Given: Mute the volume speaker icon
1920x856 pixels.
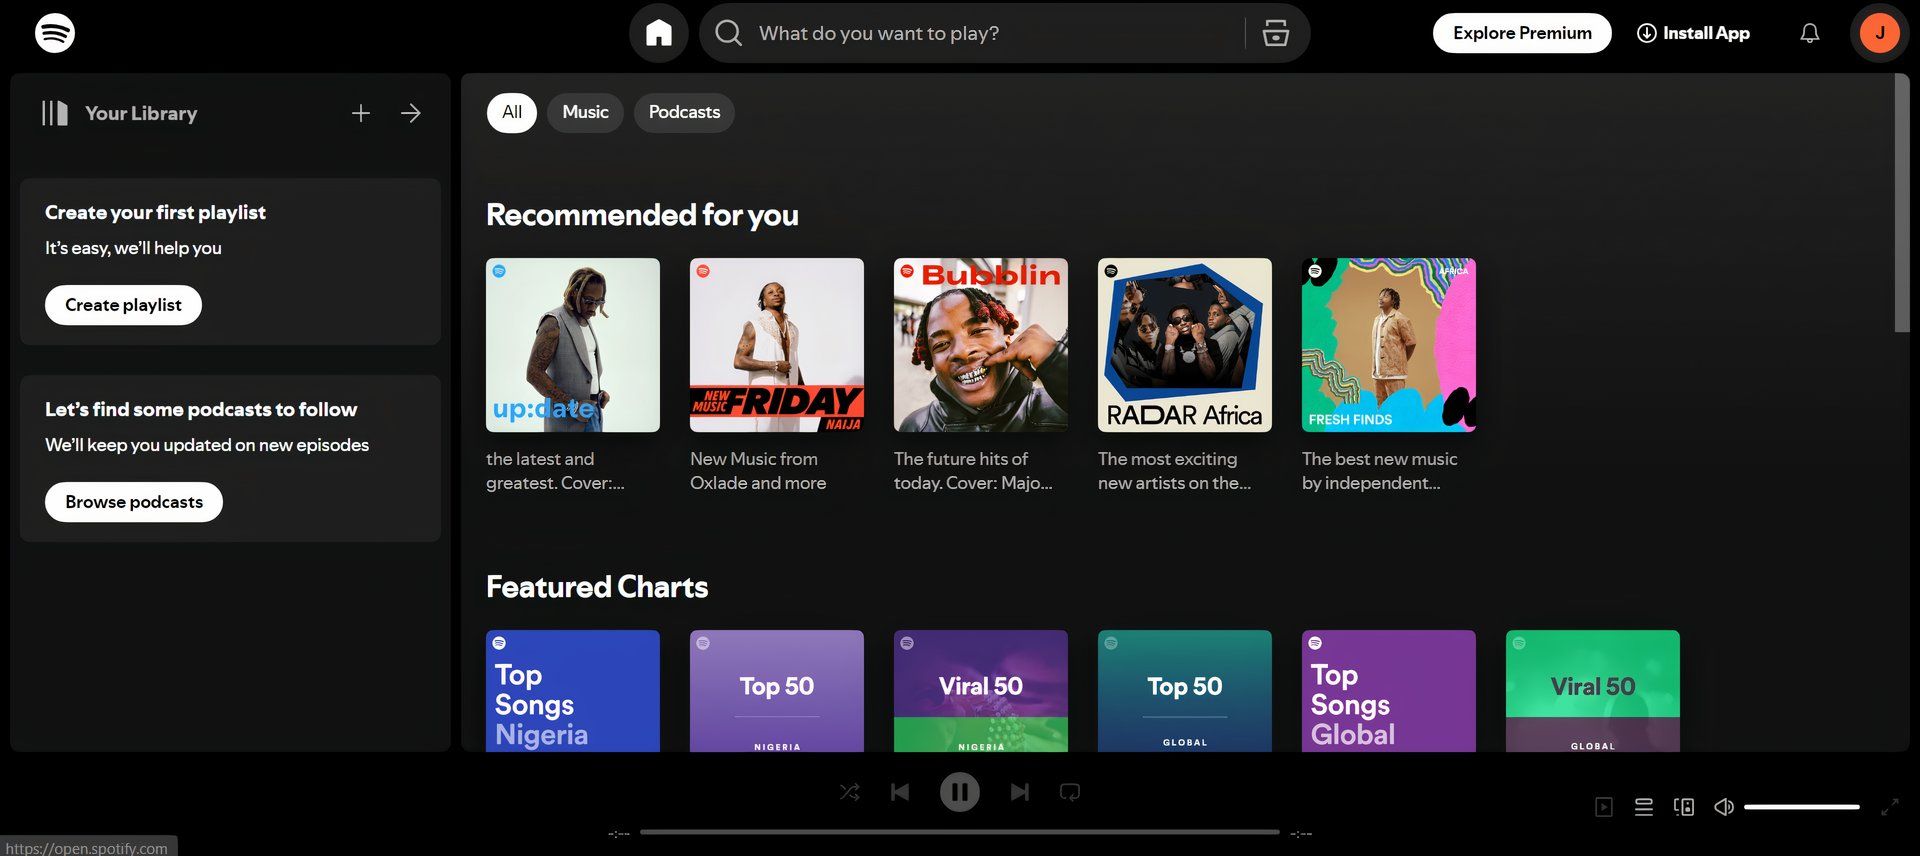Looking at the screenshot, I should pos(1724,807).
